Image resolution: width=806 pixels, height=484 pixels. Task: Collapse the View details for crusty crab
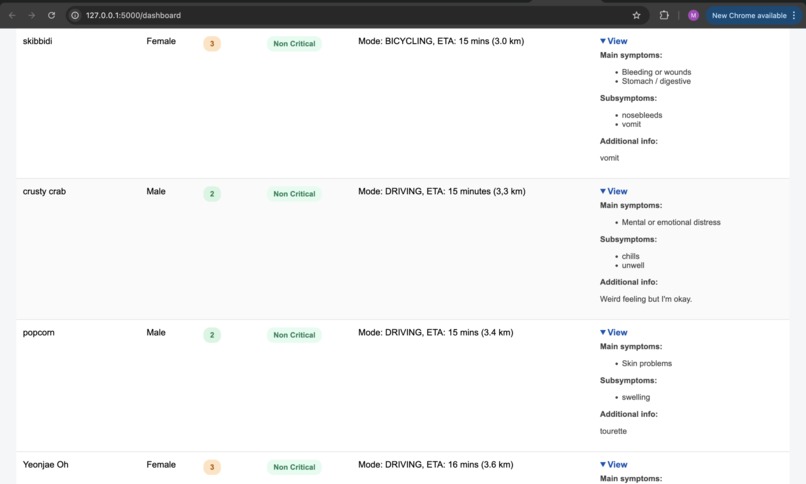click(614, 191)
